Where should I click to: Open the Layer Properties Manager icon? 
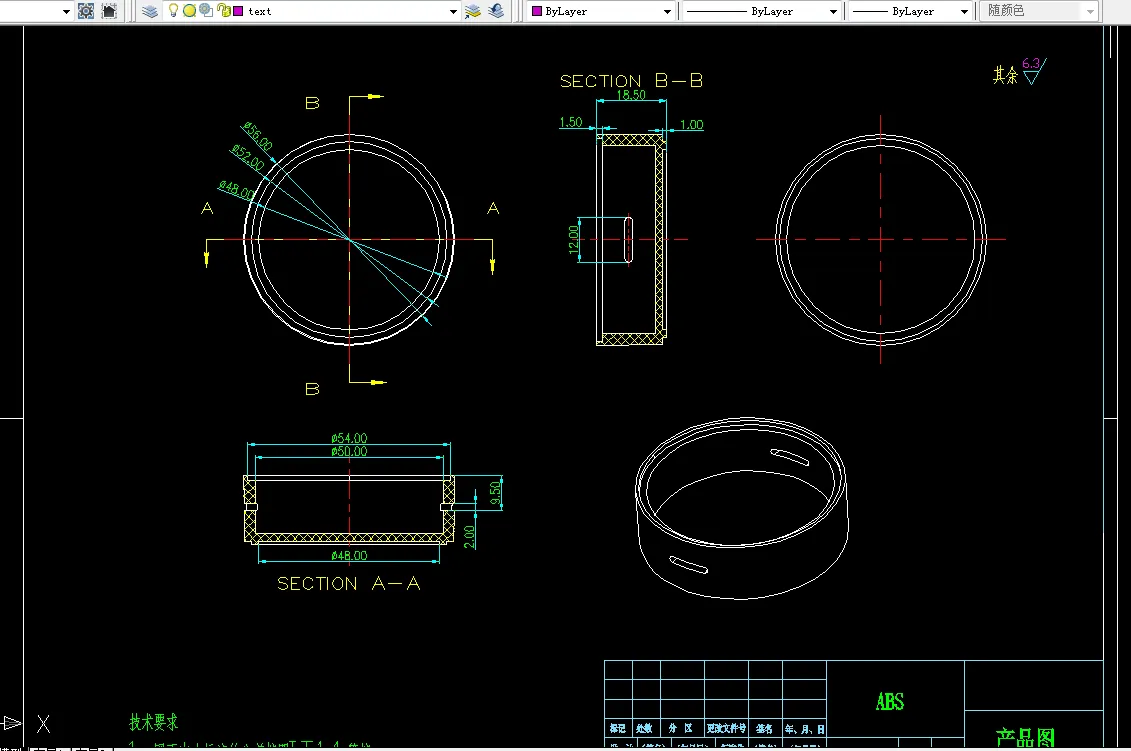click(150, 11)
